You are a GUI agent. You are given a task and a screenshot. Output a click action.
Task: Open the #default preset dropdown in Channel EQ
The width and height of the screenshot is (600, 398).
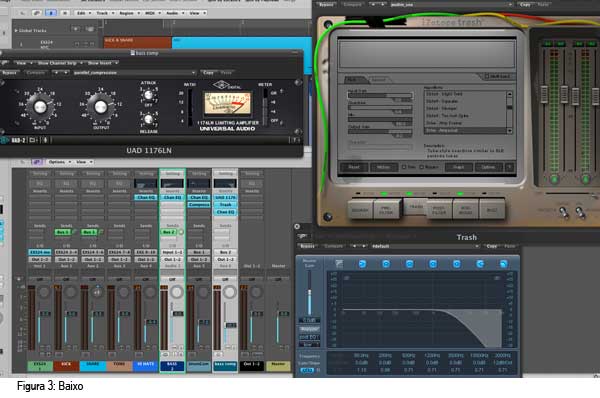click(x=425, y=246)
